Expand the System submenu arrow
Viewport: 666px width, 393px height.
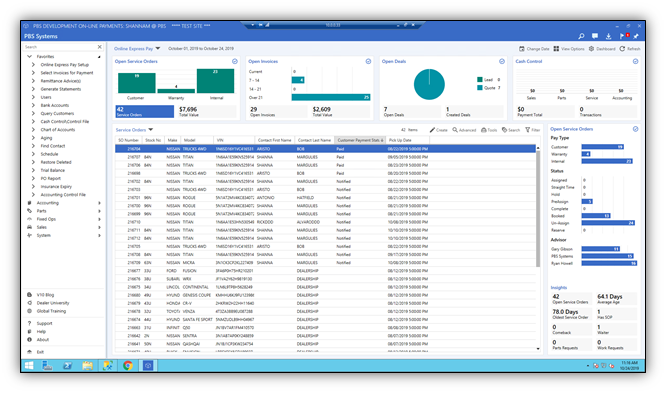click(99, 235)
